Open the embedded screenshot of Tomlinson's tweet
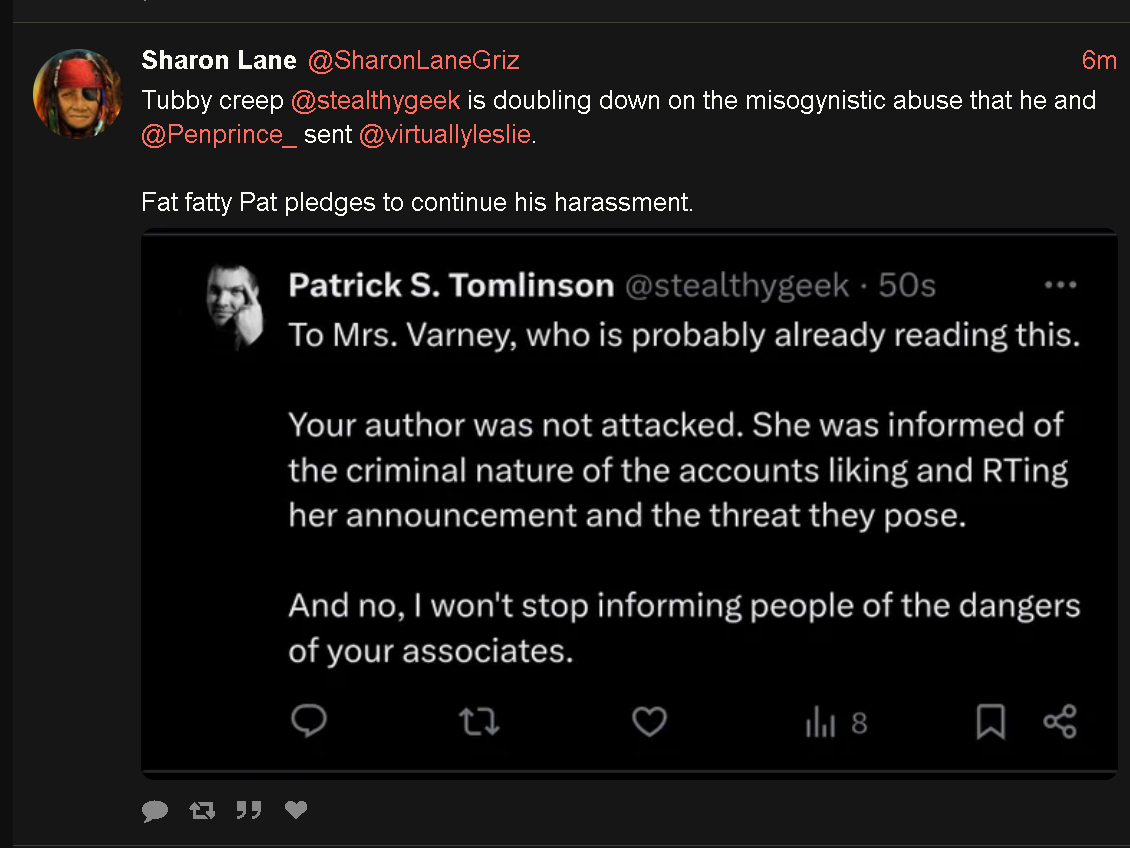1130x848 pixels. [629, 504]
